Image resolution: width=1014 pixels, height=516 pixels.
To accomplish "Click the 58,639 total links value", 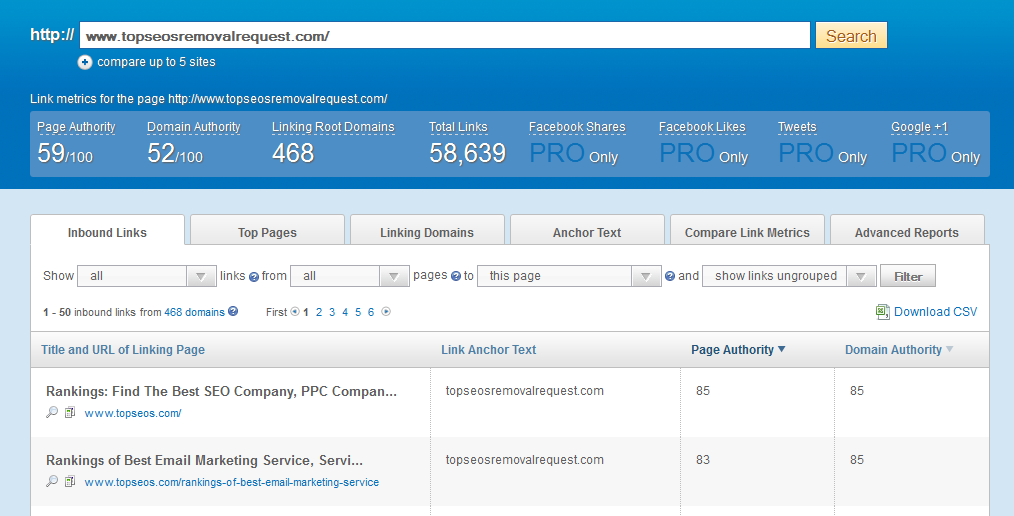I will [468, 153].
